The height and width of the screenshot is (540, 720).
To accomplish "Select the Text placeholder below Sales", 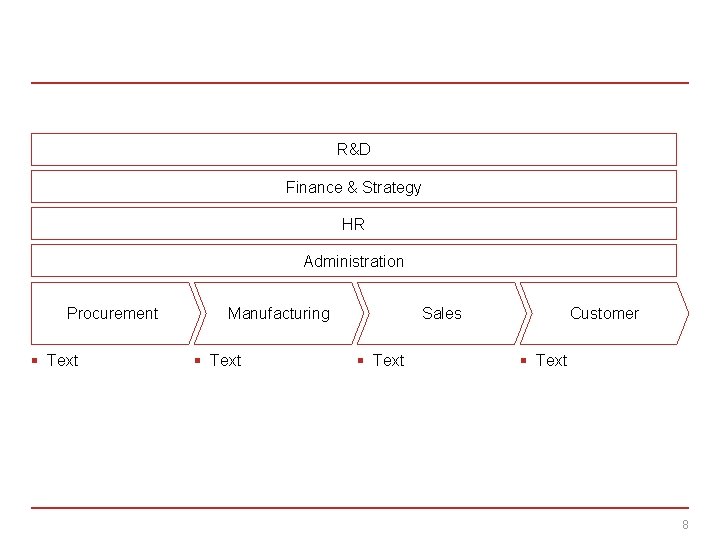I will pyautogui.click(x=388, y=360).
